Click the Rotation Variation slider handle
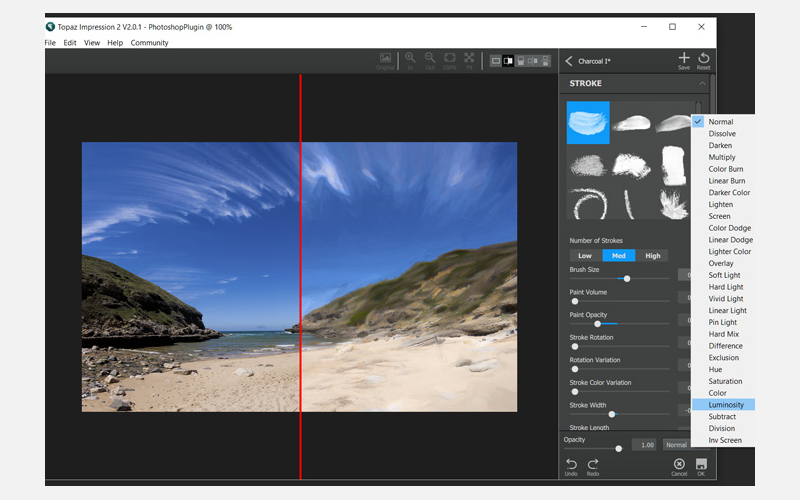This screenshot has height=500, width=800. click(x=575, y=369)
